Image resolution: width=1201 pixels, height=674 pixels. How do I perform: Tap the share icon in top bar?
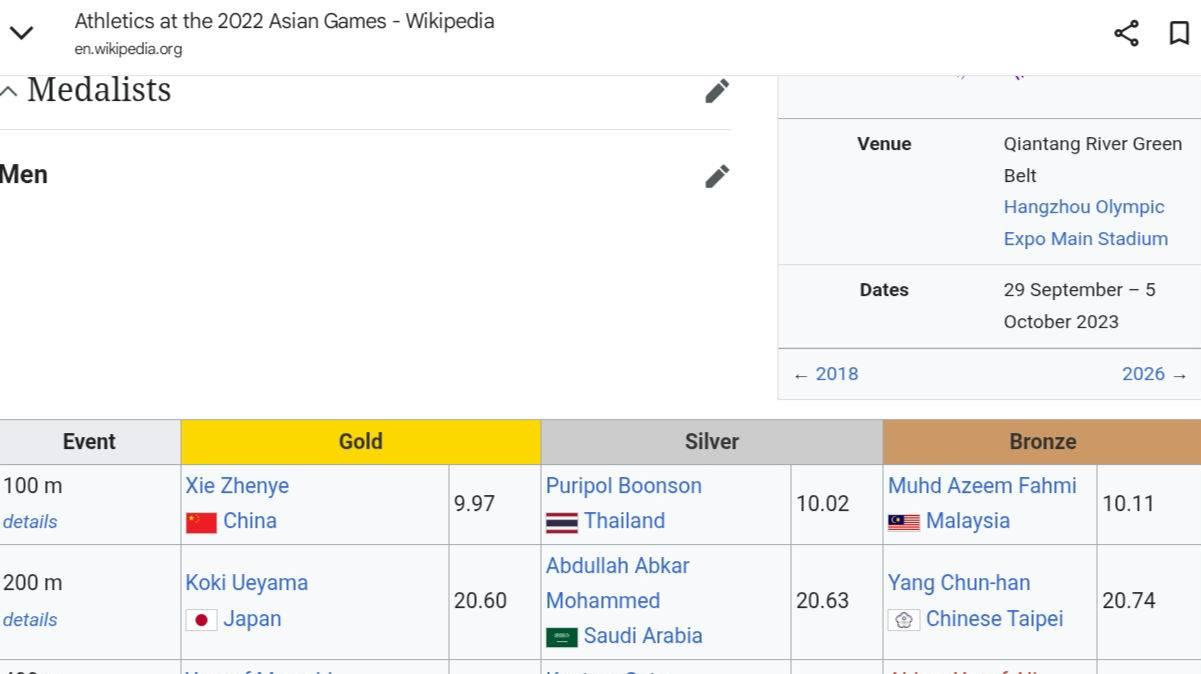click(x=1126, y=33)
